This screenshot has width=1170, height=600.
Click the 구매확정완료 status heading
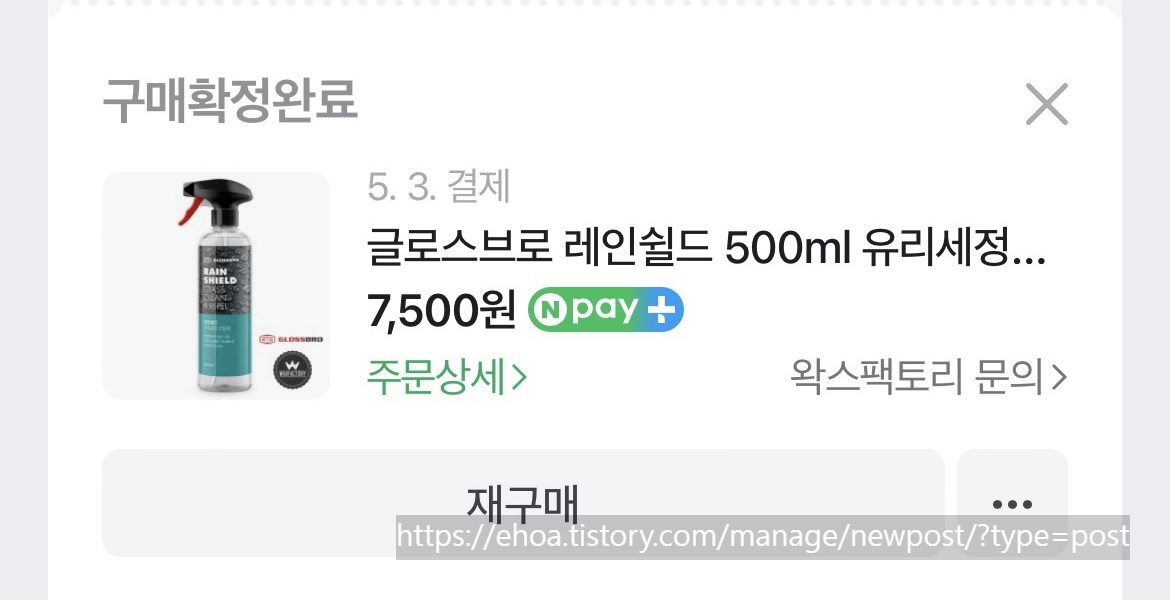coord(230,100)
